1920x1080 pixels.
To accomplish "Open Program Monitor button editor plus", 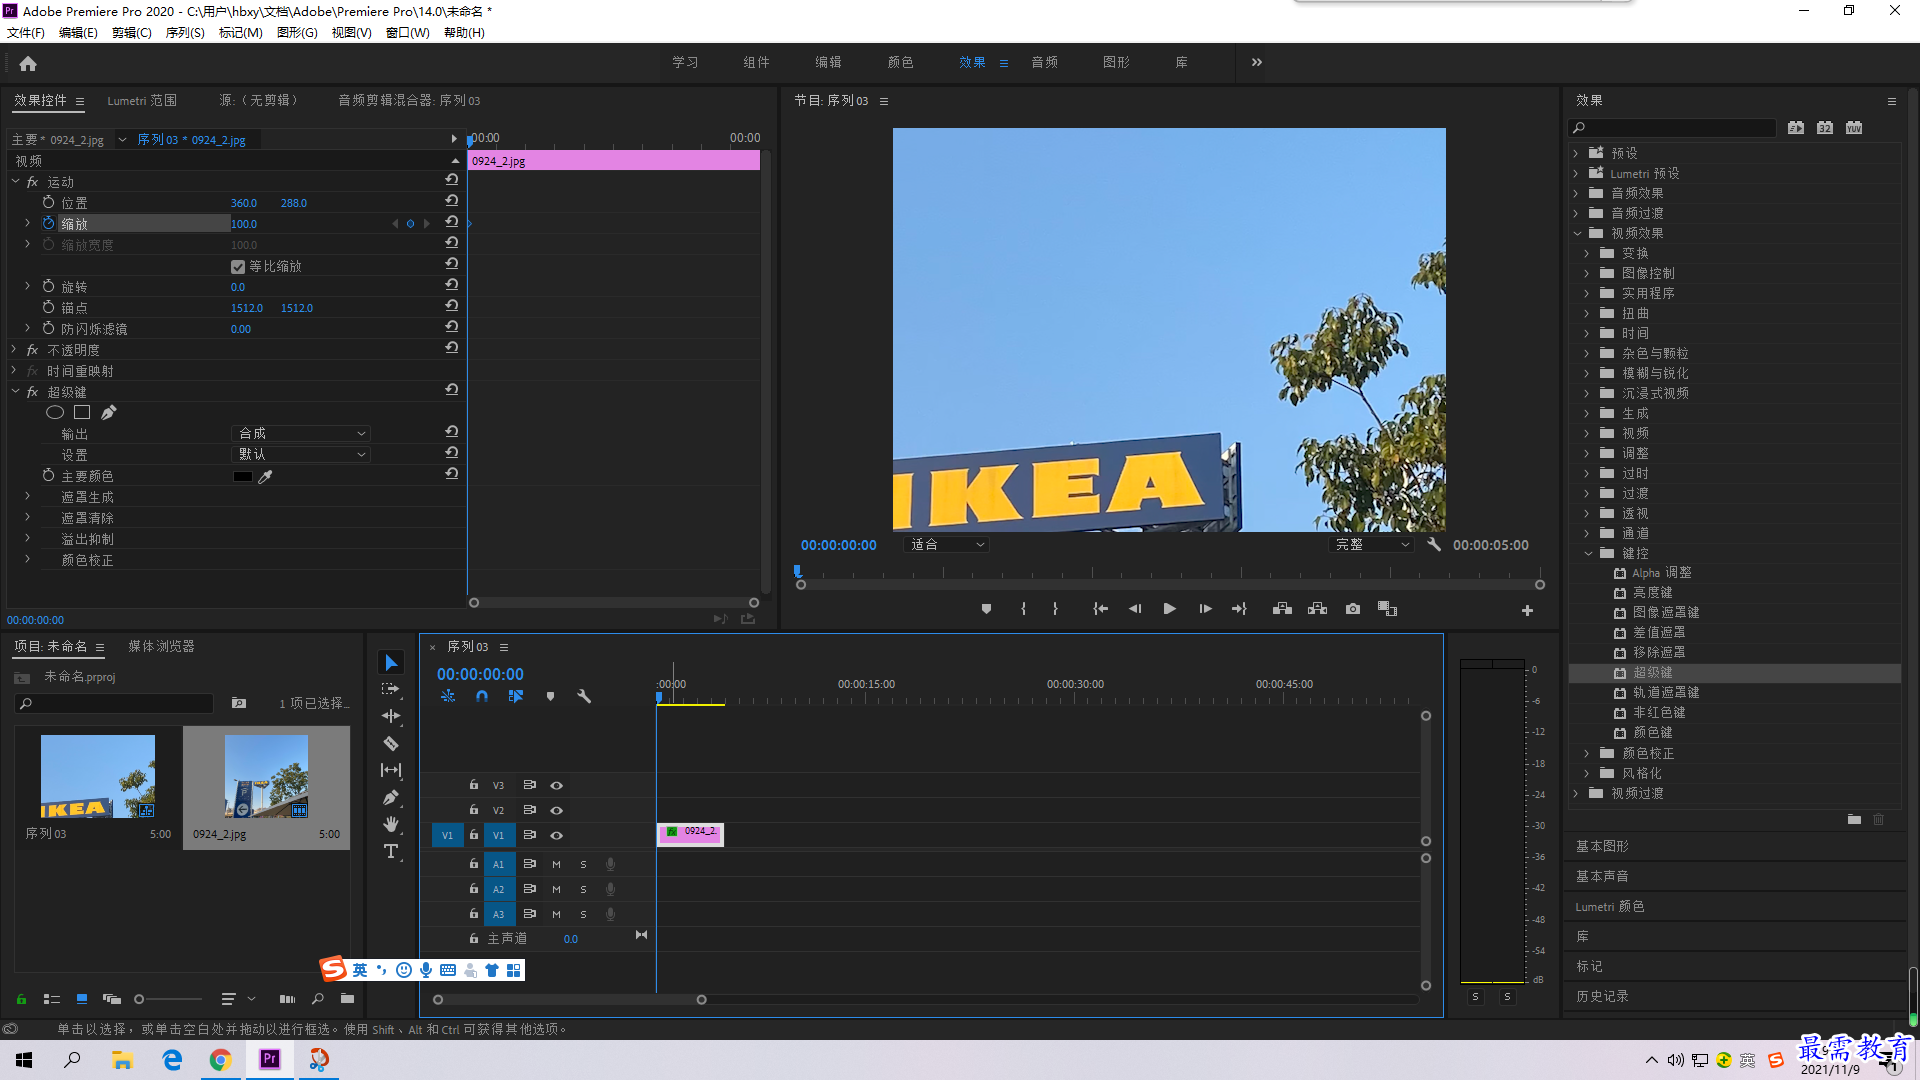I will pos(1527,610).
